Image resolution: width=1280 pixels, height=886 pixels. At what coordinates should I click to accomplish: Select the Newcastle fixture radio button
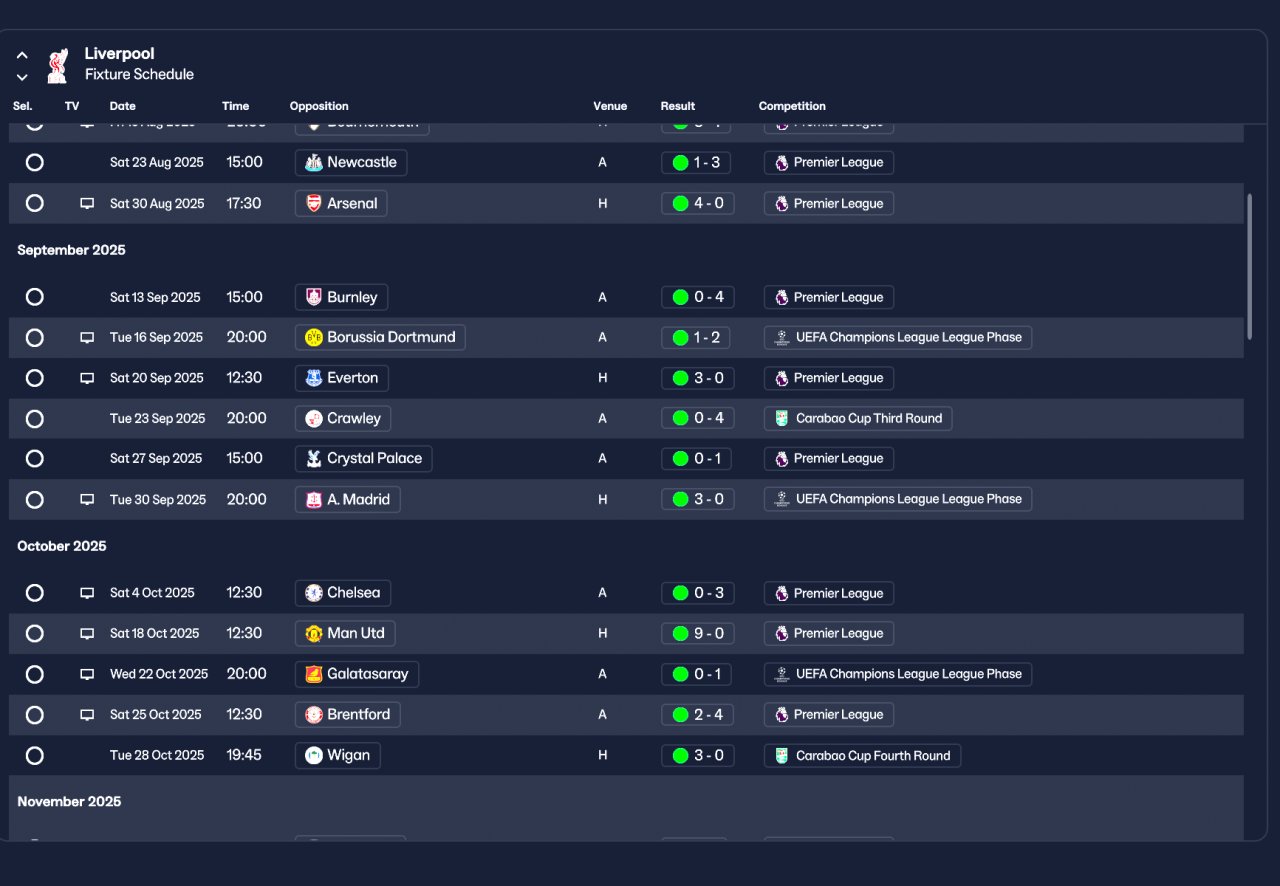[35, 162]
